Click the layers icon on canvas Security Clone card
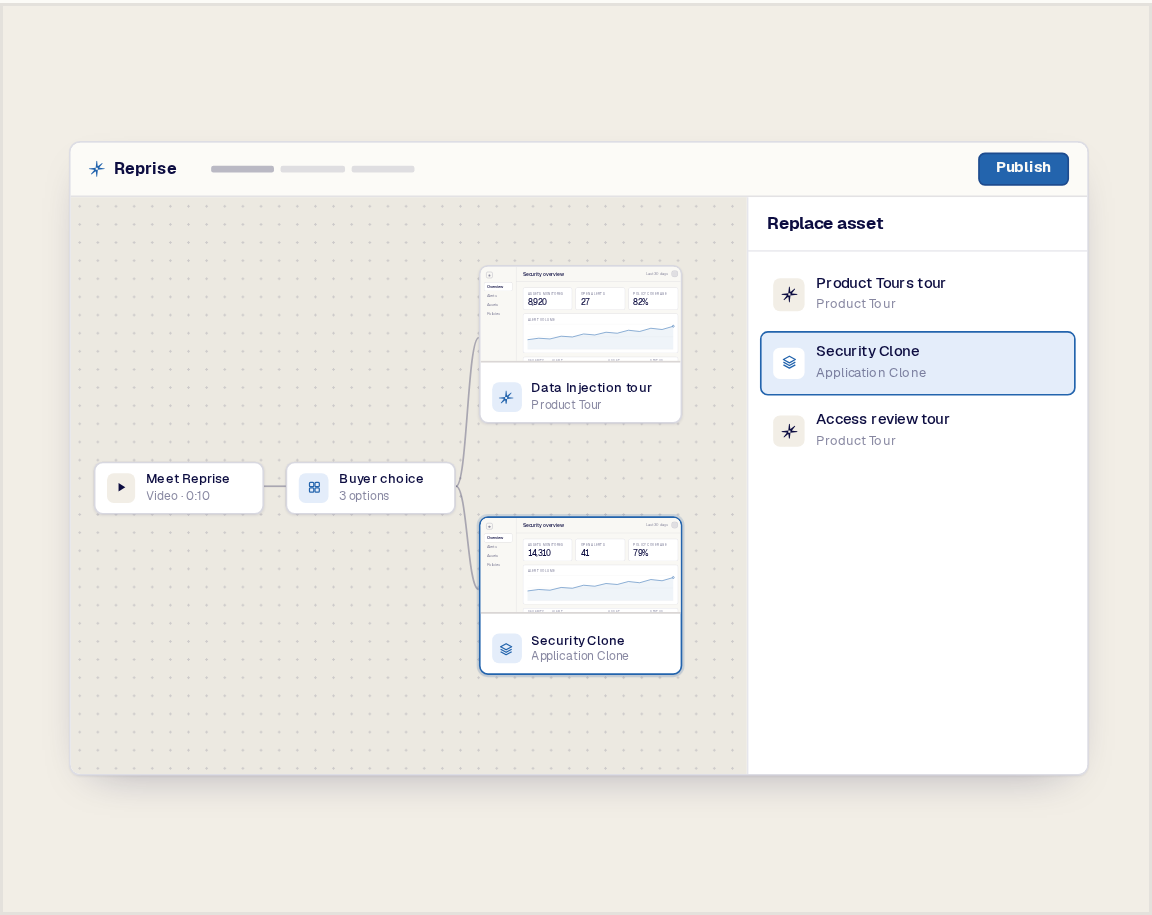The height and width of the screenshot is (915, 1152). pos(506,648)
